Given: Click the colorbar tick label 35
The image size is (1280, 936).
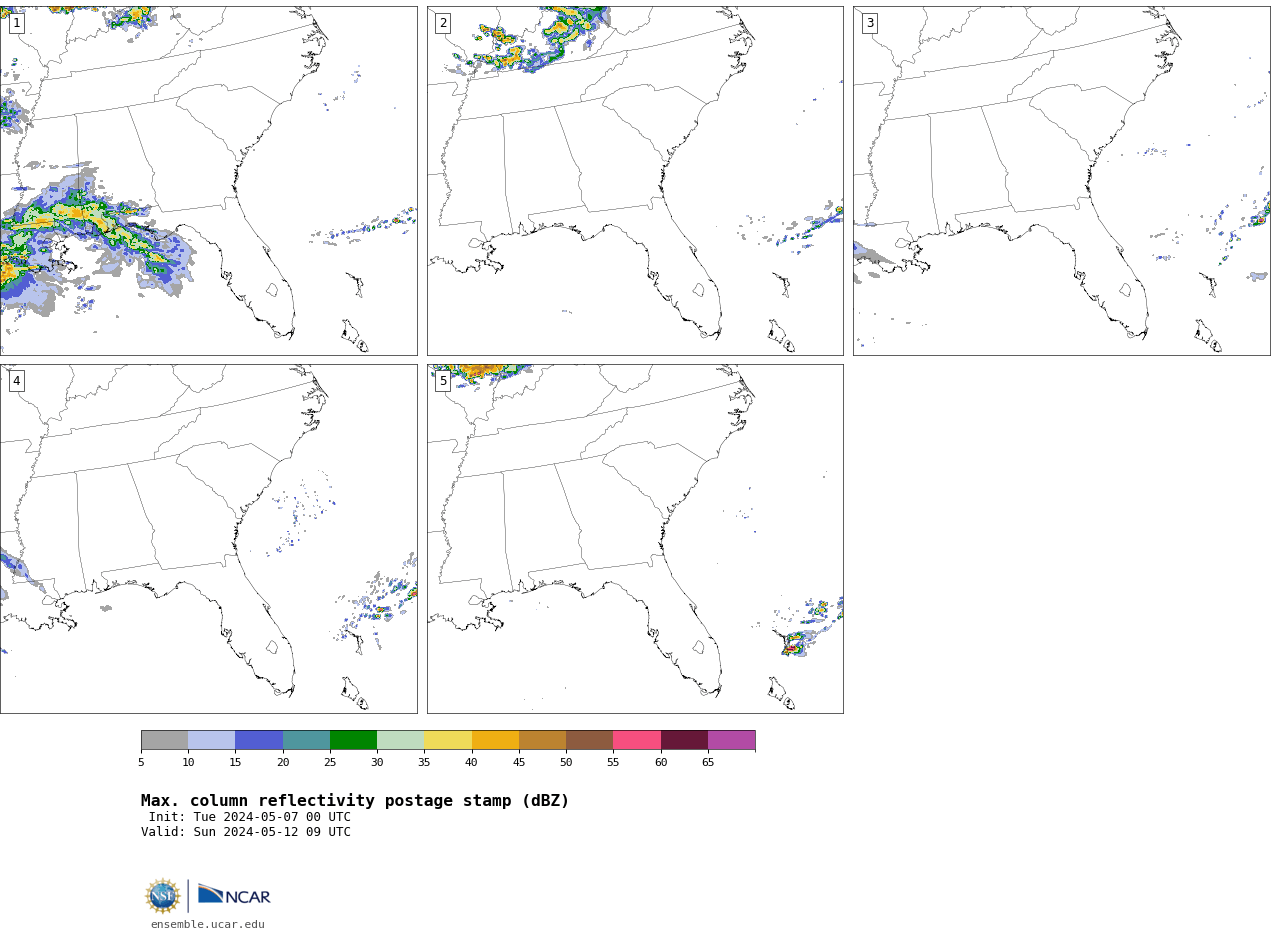Looking at the screenshot, I should coord(424,763).
